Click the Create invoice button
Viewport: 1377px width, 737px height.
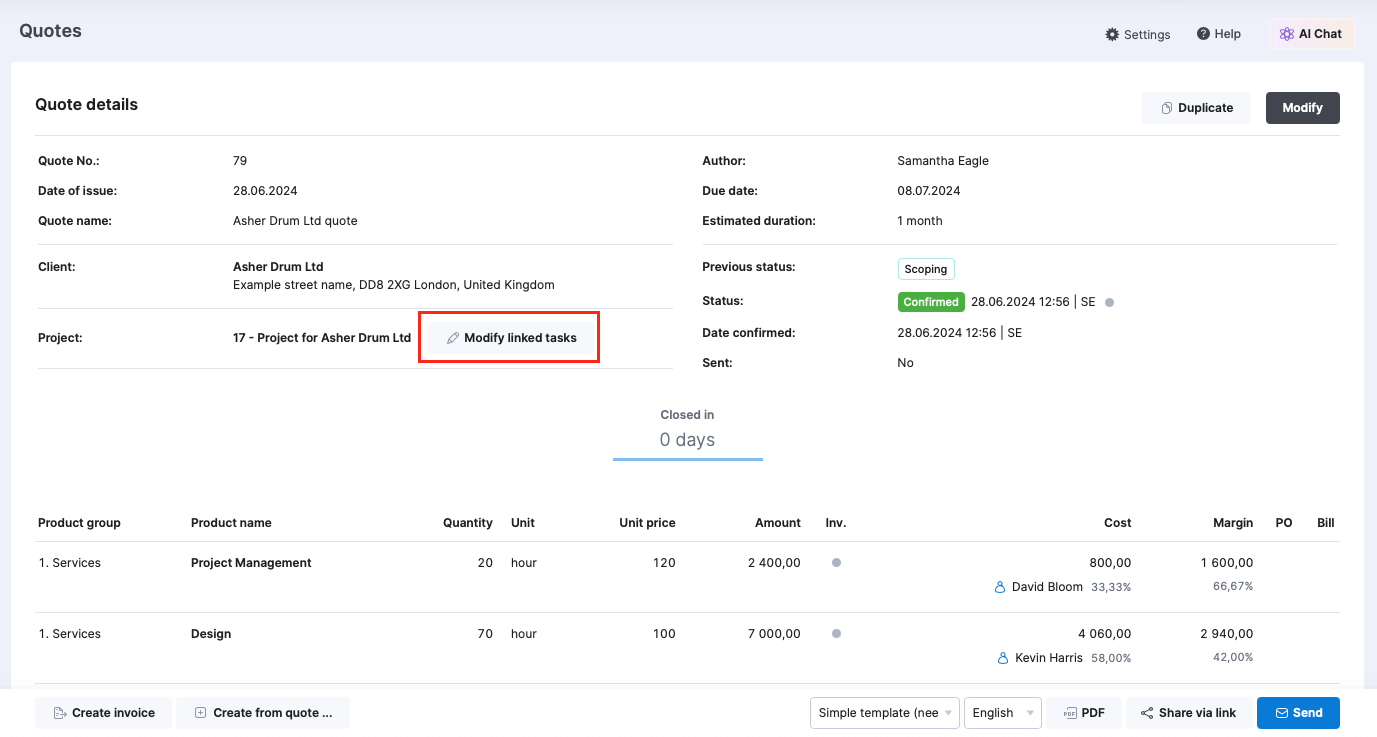coord(104,713)
